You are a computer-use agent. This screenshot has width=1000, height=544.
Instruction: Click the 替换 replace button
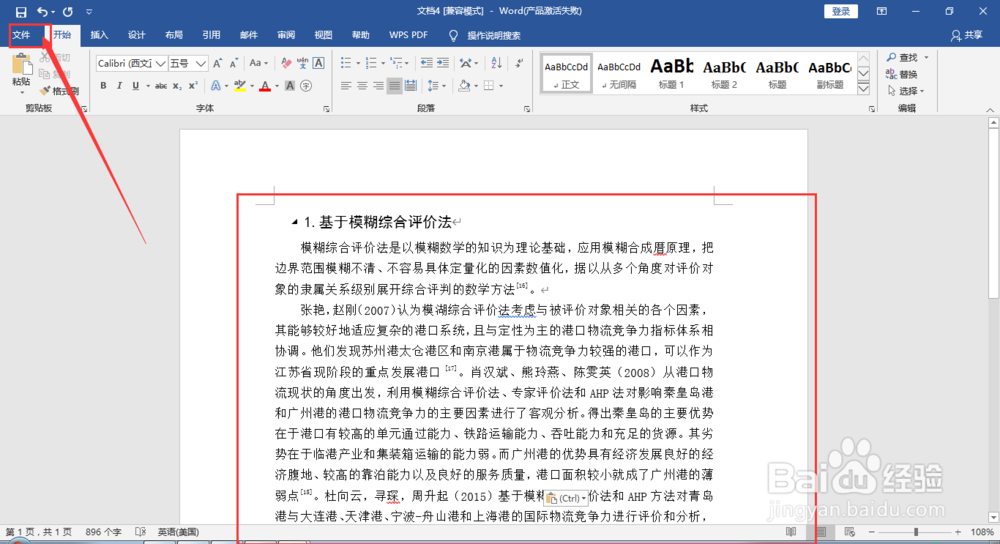tap(902, 74)
